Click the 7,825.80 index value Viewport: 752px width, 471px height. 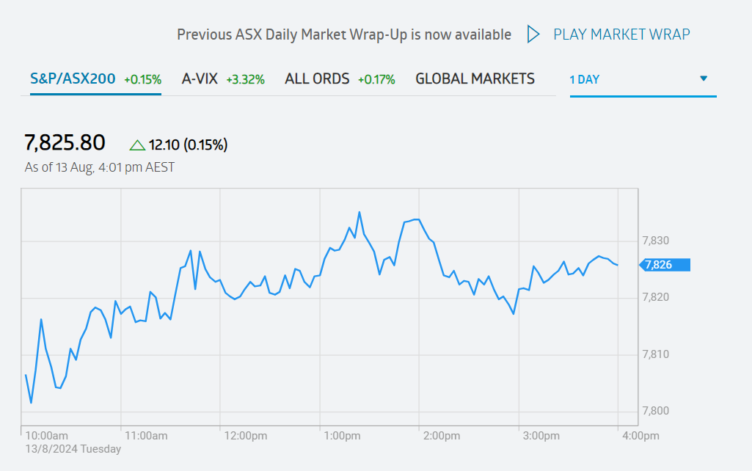point(65,143)
